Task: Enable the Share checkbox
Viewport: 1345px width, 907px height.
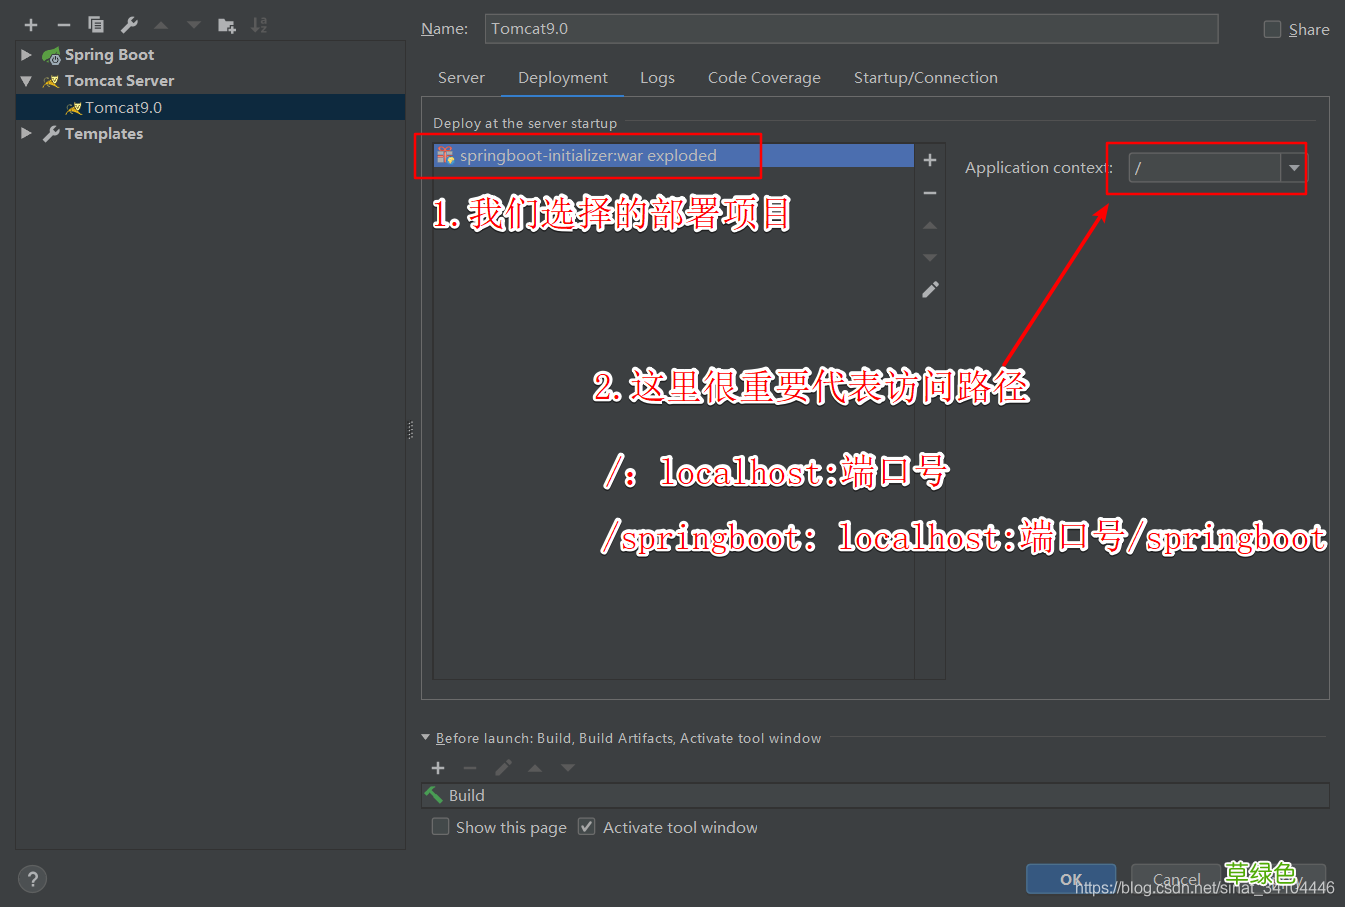Action: coord(1272,29)
